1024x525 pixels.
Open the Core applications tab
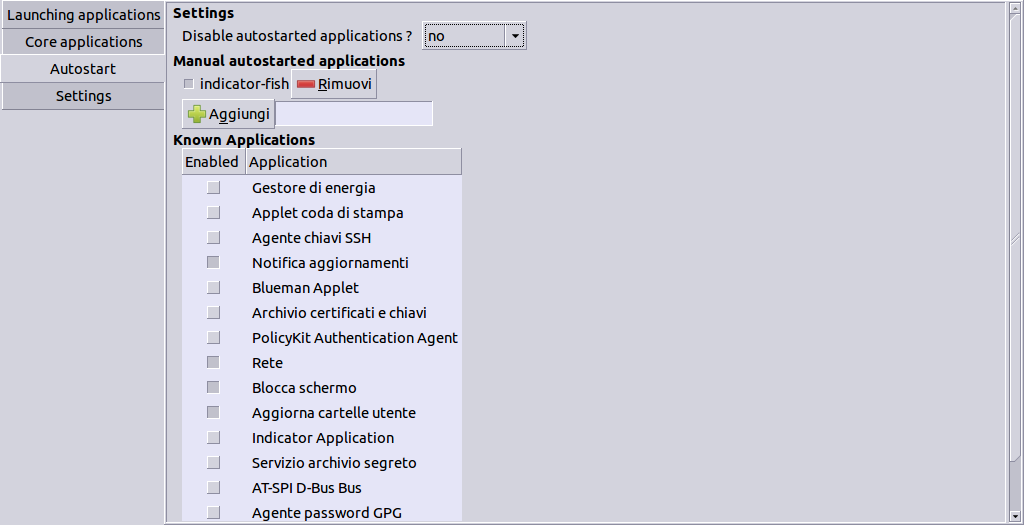83,42
